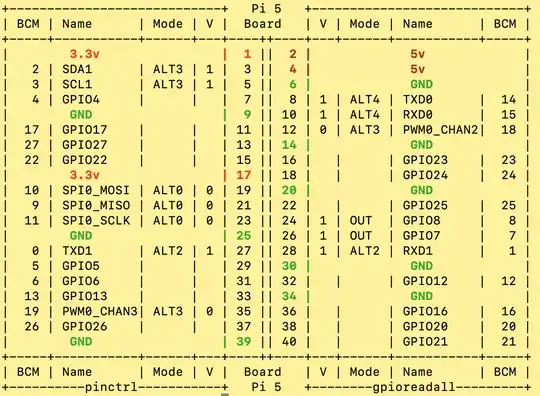Click the ALT2 mode in TXD1 row

pyautogui.click(x=168, y=251)
